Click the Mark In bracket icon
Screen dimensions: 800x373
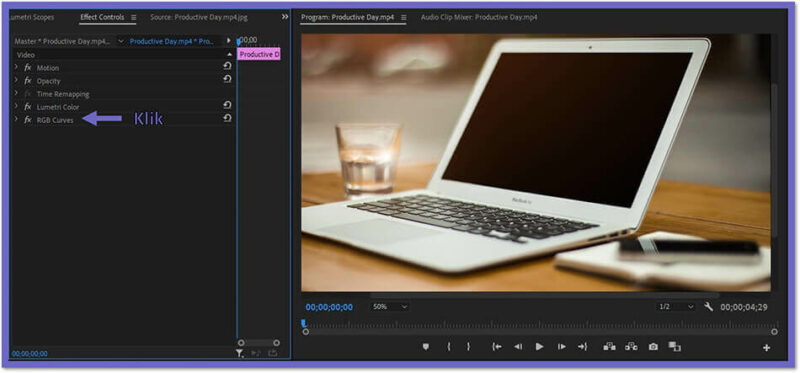point(448,346)
